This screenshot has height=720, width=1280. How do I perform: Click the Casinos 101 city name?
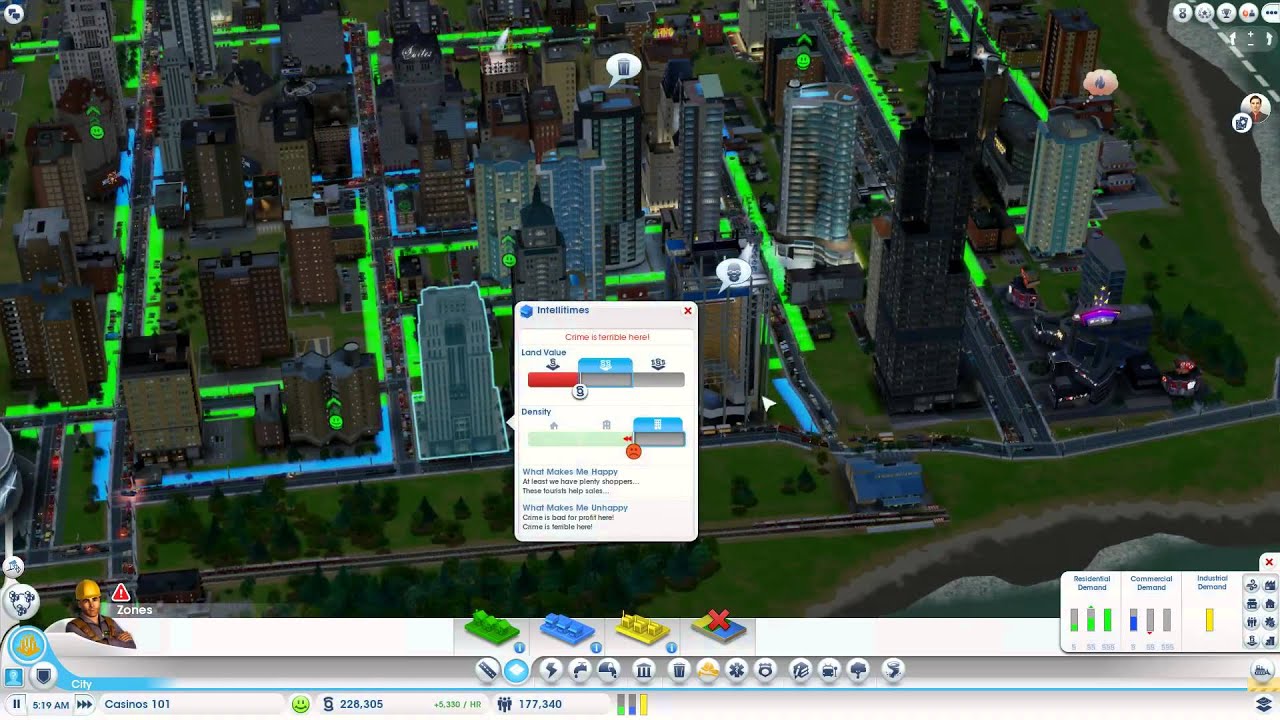click(x=137, y=704)
